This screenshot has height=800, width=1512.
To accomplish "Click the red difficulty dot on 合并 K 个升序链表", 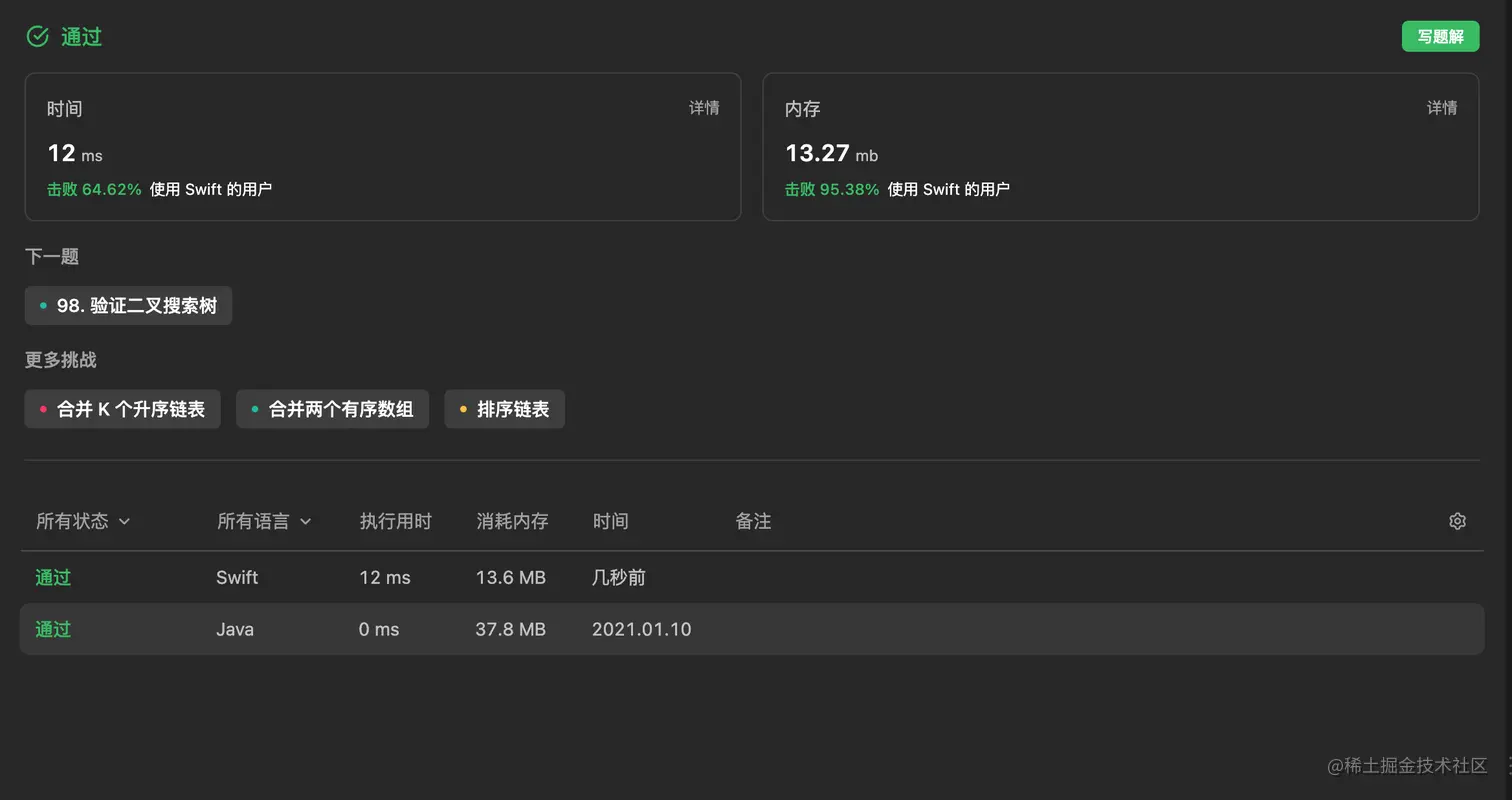I will [x=41, y=409].
